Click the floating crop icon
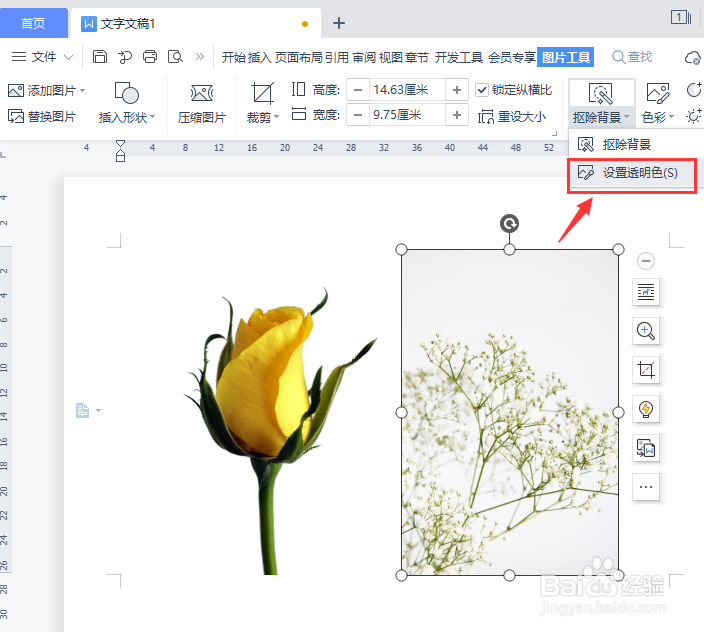The image size is (704, 632). [x=646, y=370]
